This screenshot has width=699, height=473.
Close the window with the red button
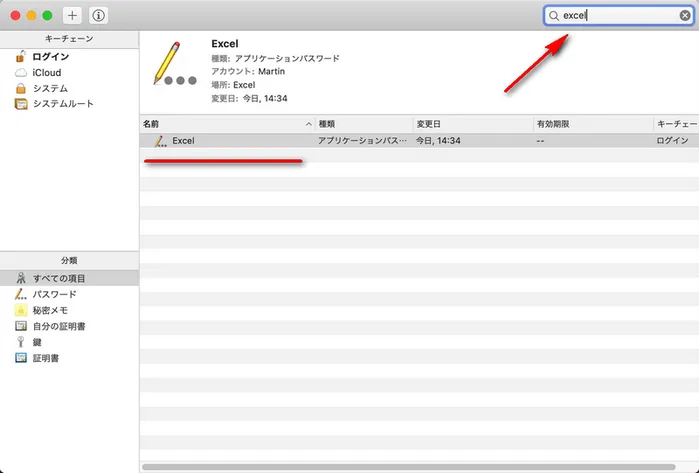point(15,16)
